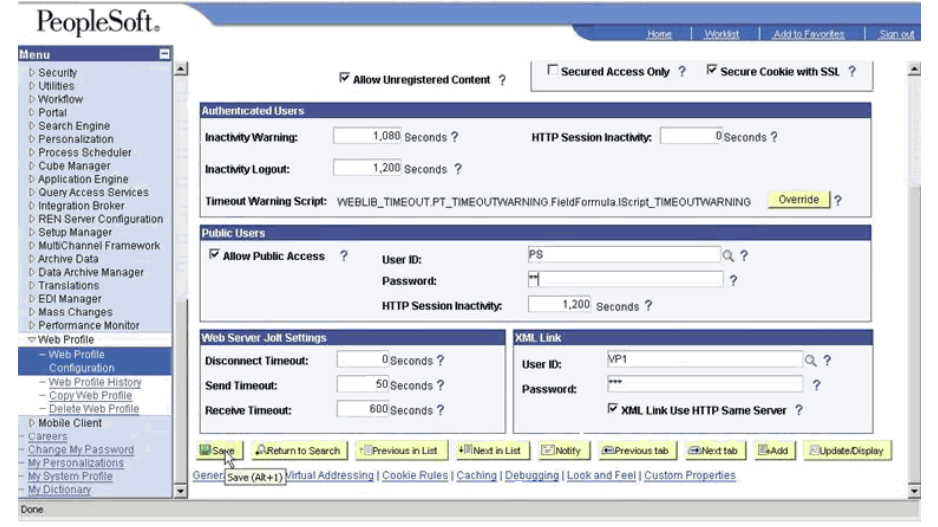The height and width of the screenshot is (527, 938).
Task: Open the Debugging tab link
Action: pyautogui.click(x=532, y=475)
